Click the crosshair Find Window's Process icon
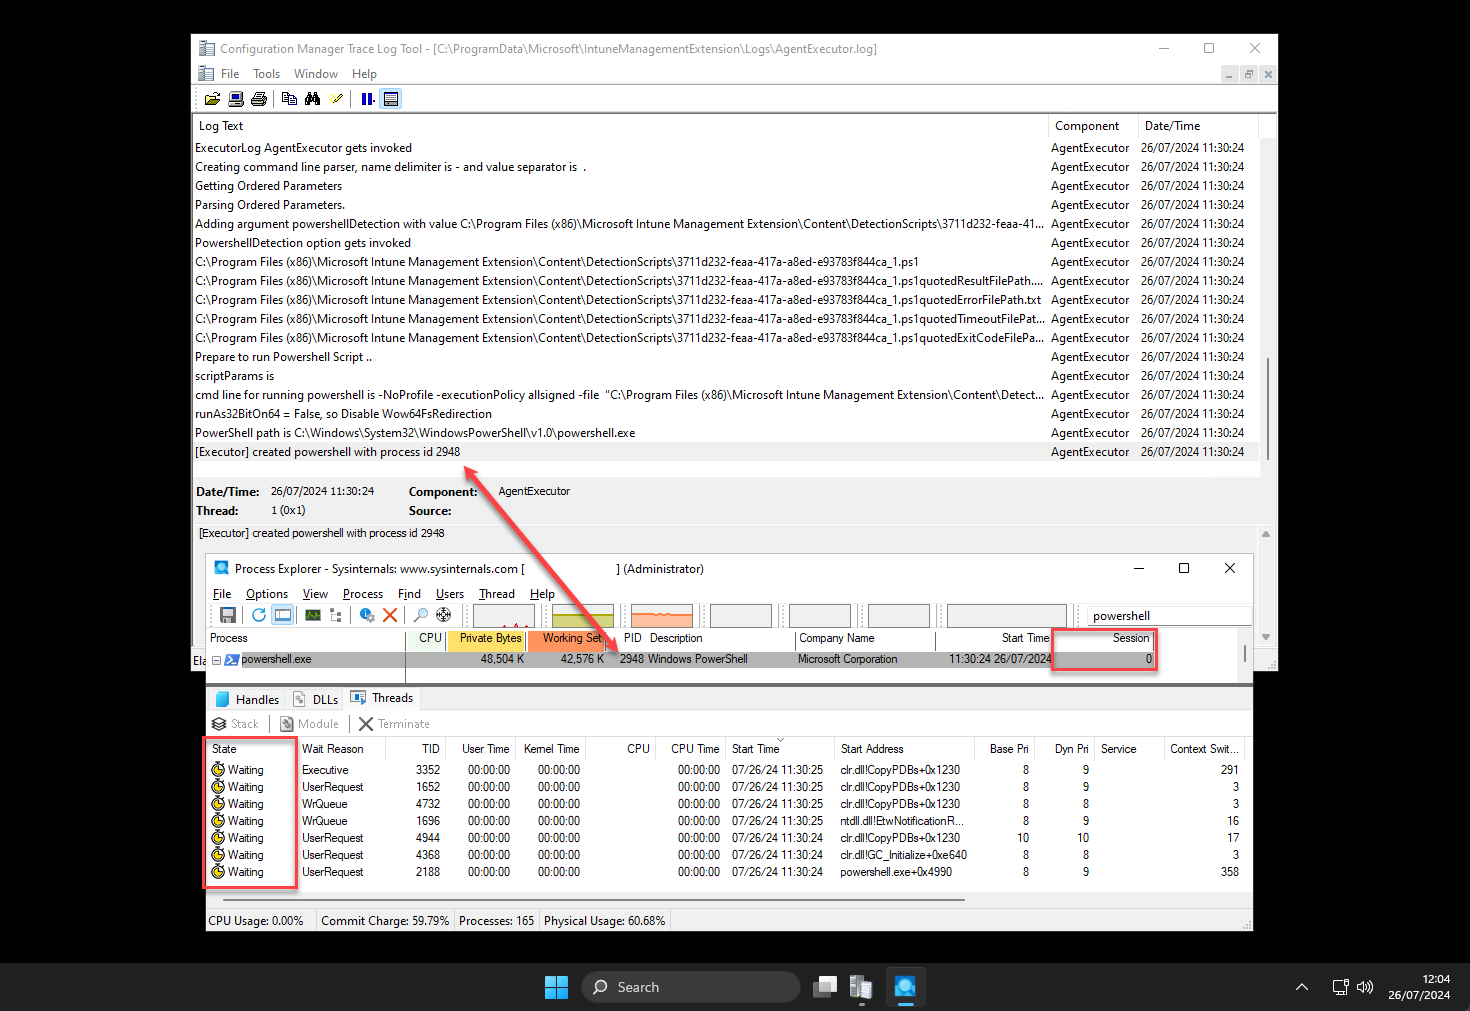This screenshot has width=1470, height=1011. coord(444,615)
